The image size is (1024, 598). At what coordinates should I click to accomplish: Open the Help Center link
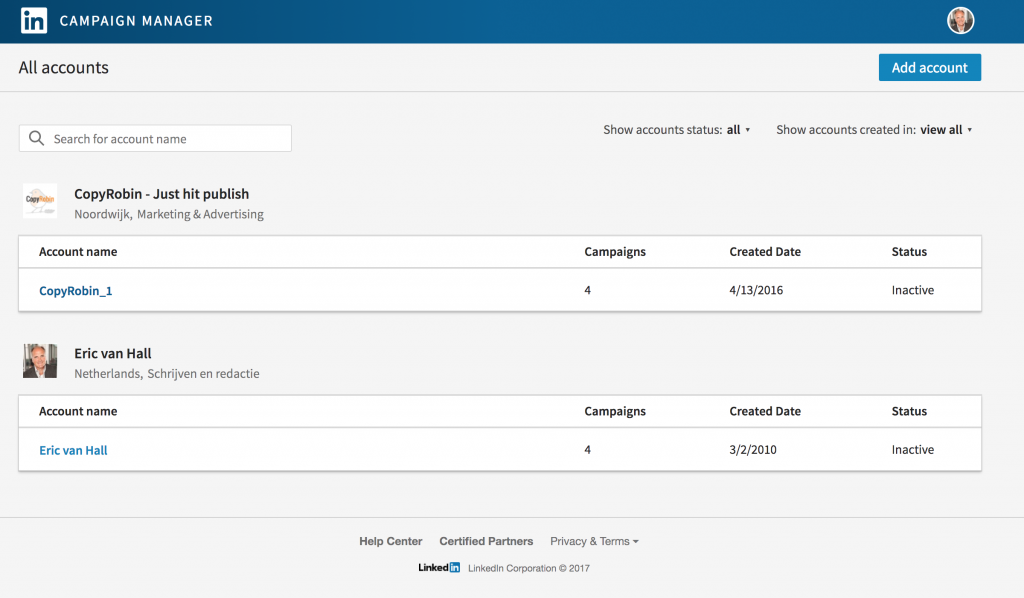pyautogui.click(x=391, y=541)
